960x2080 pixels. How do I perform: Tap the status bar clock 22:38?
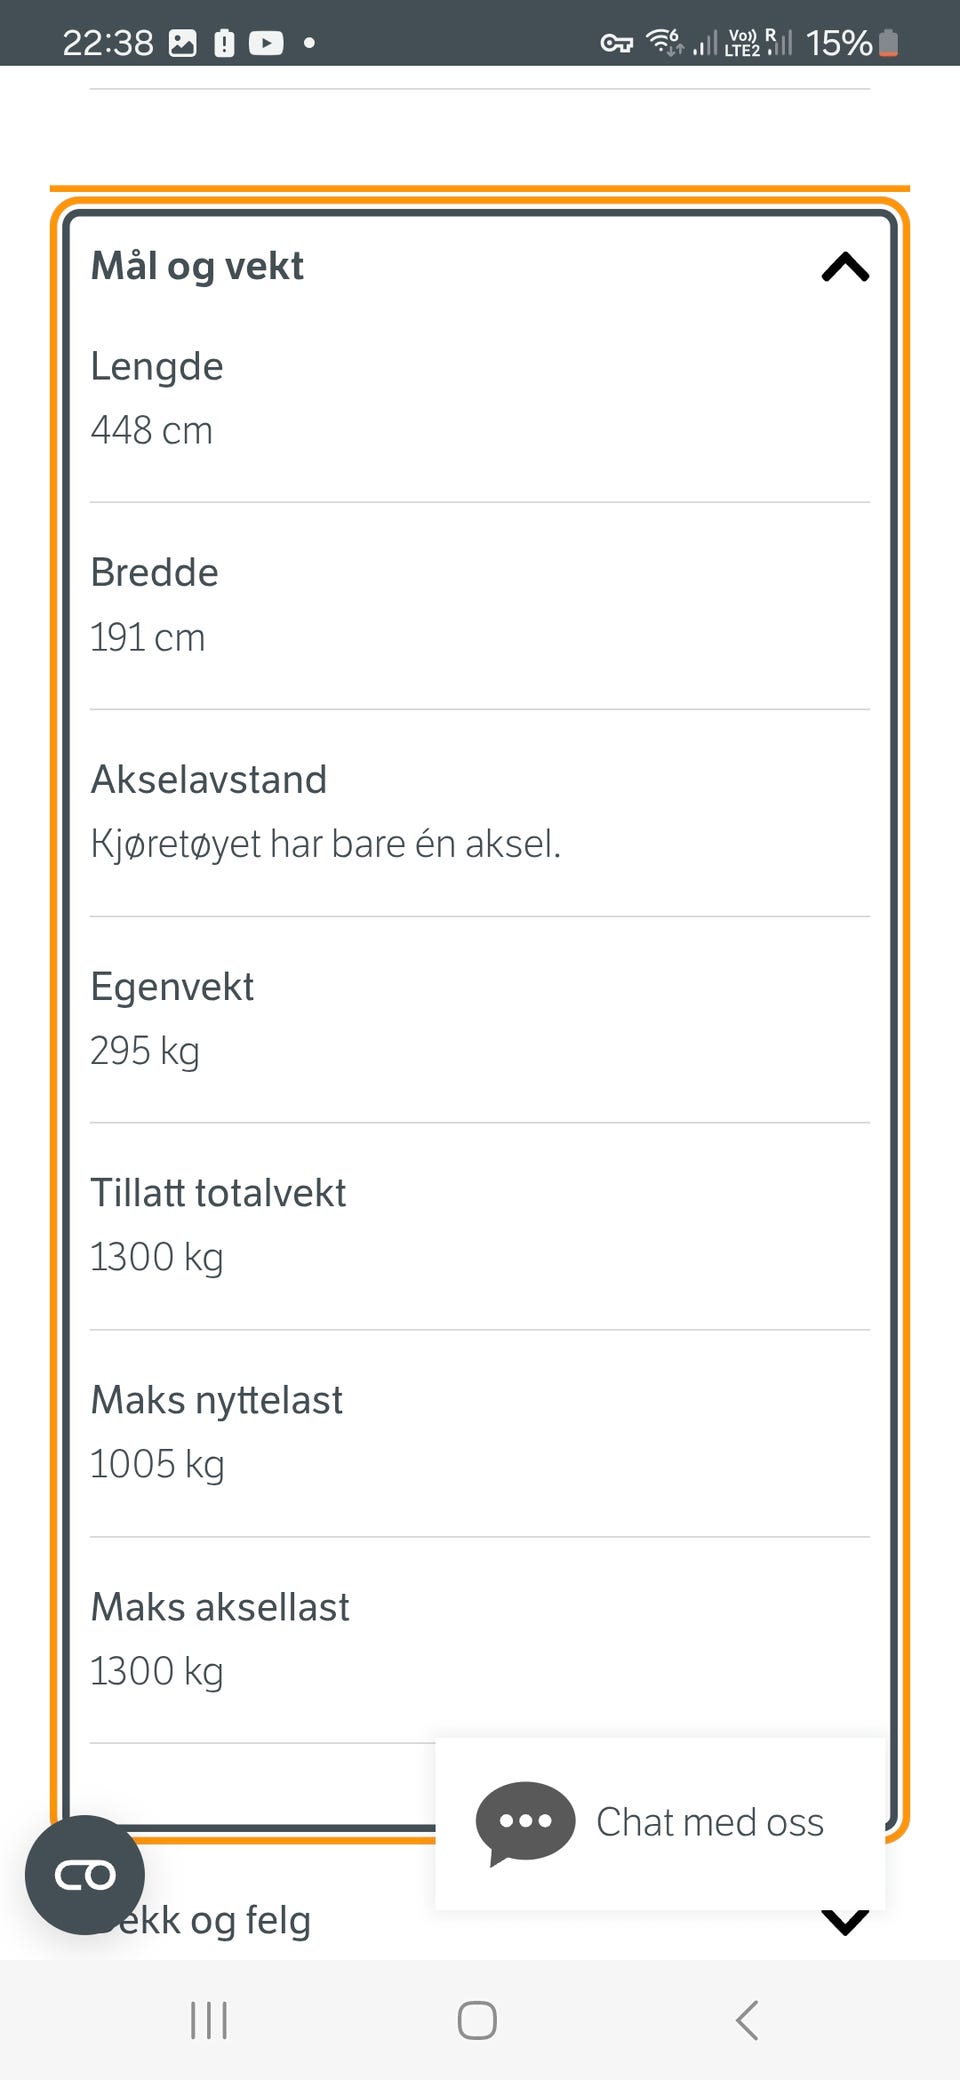(x=107, y=43)
